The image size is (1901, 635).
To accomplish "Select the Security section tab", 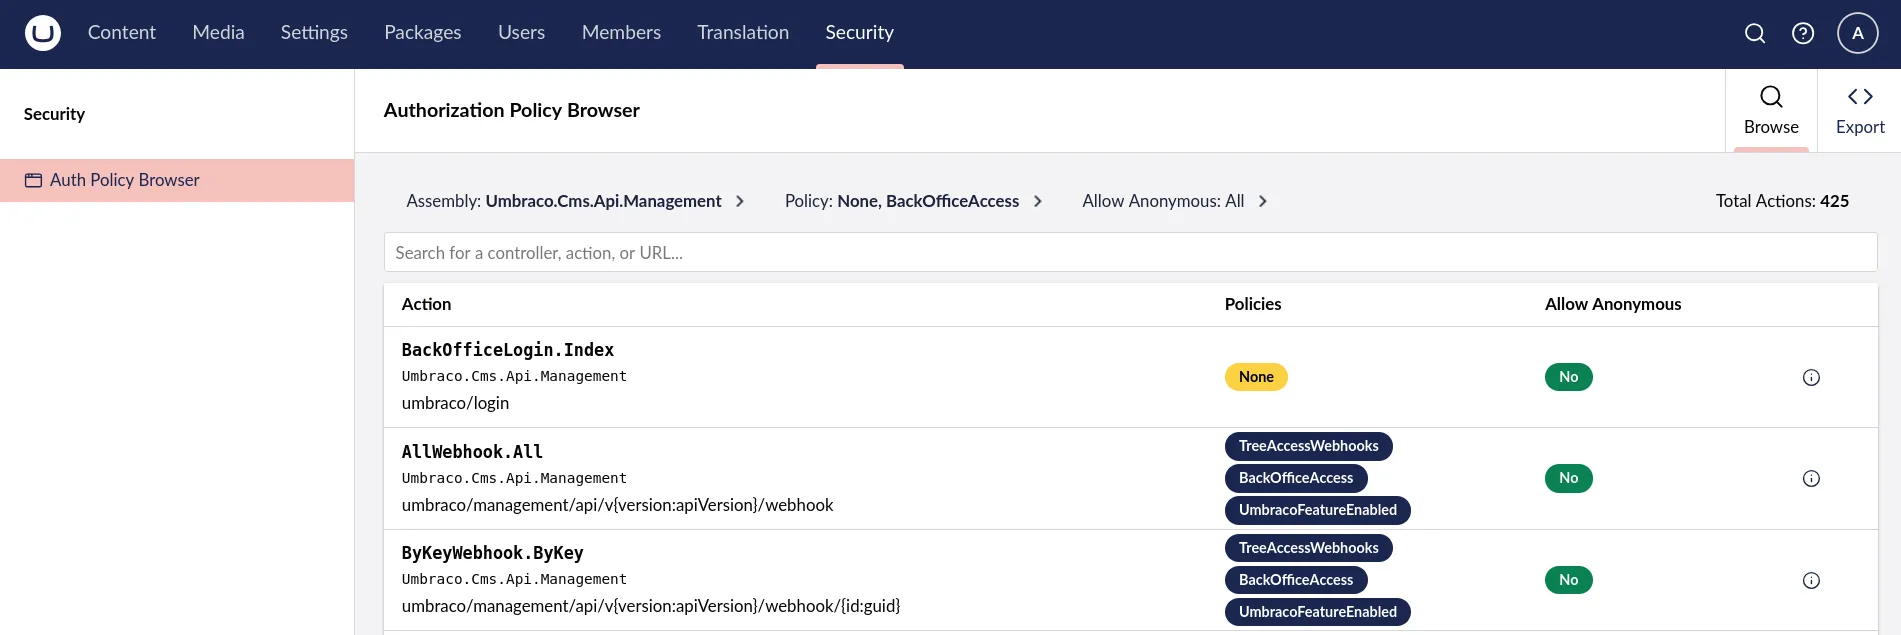I will (860, 33).
